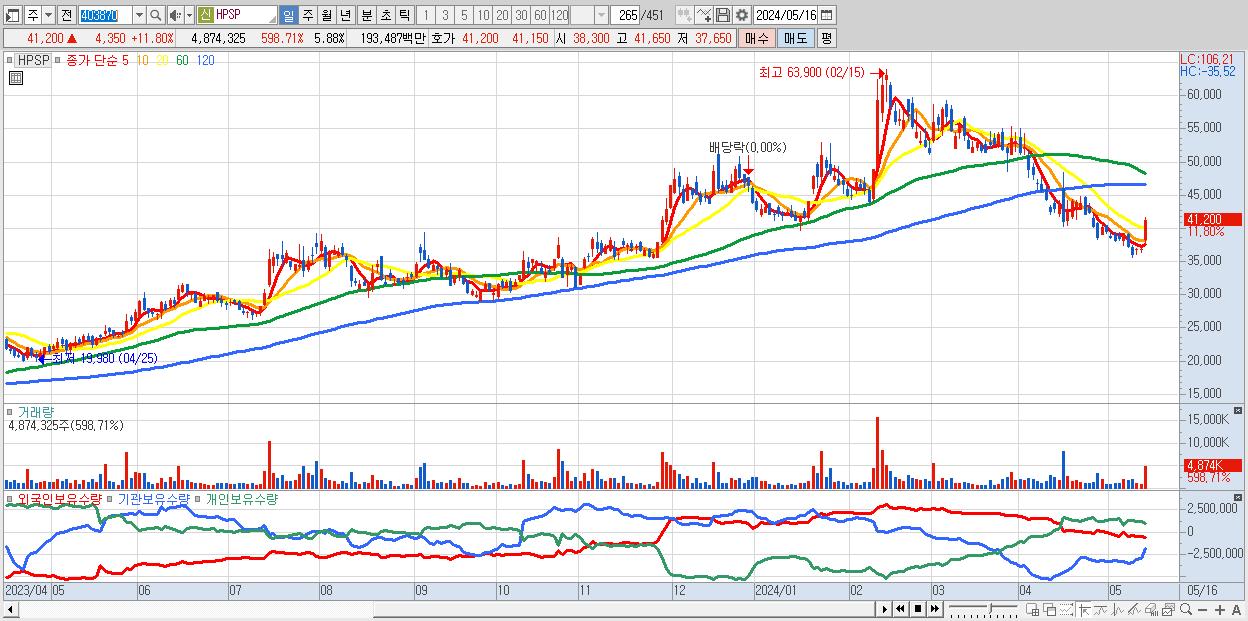Click the bar count field showing 265
The image size is (1248, 621).
pyautogui.click(x=626, y=16)
